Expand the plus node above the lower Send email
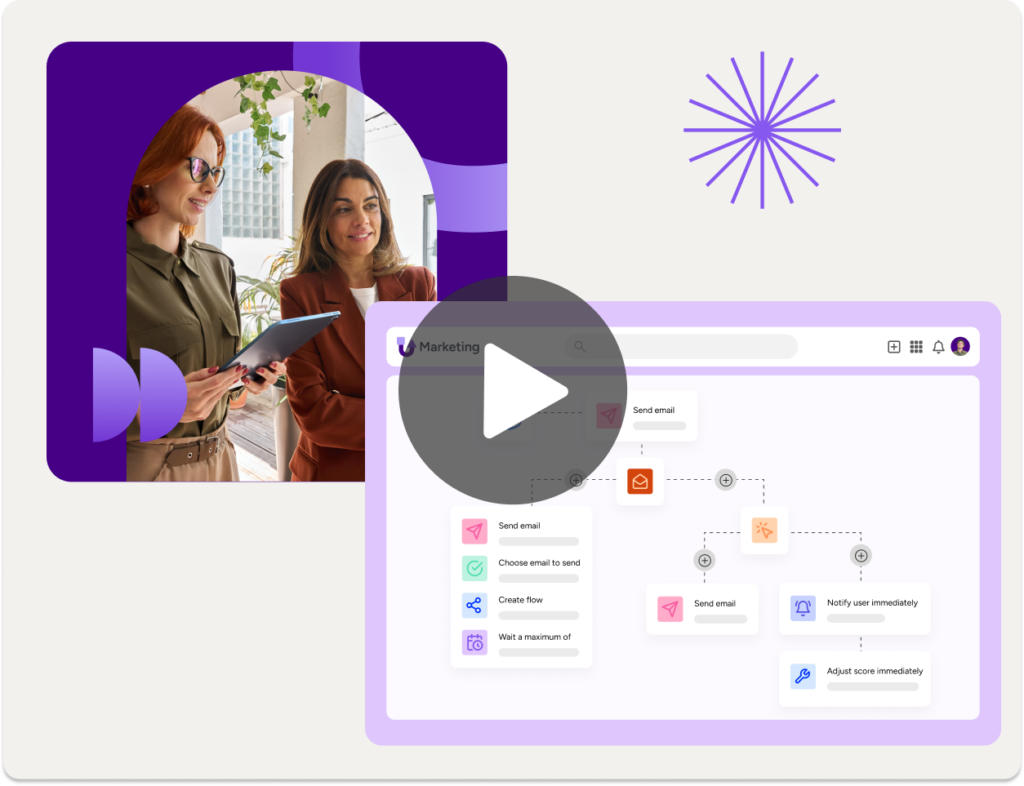 (x=704, y=560)
